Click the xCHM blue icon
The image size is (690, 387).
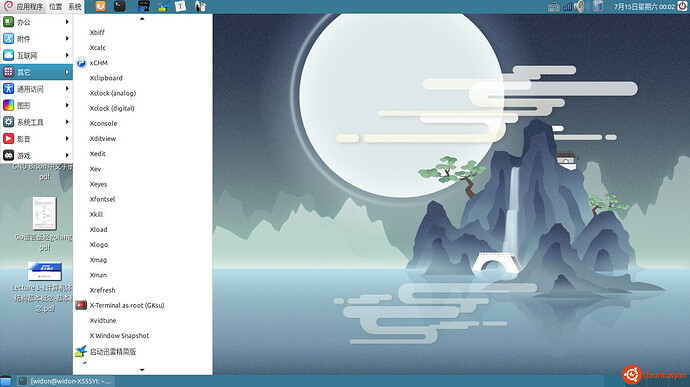tap(81, 63)
